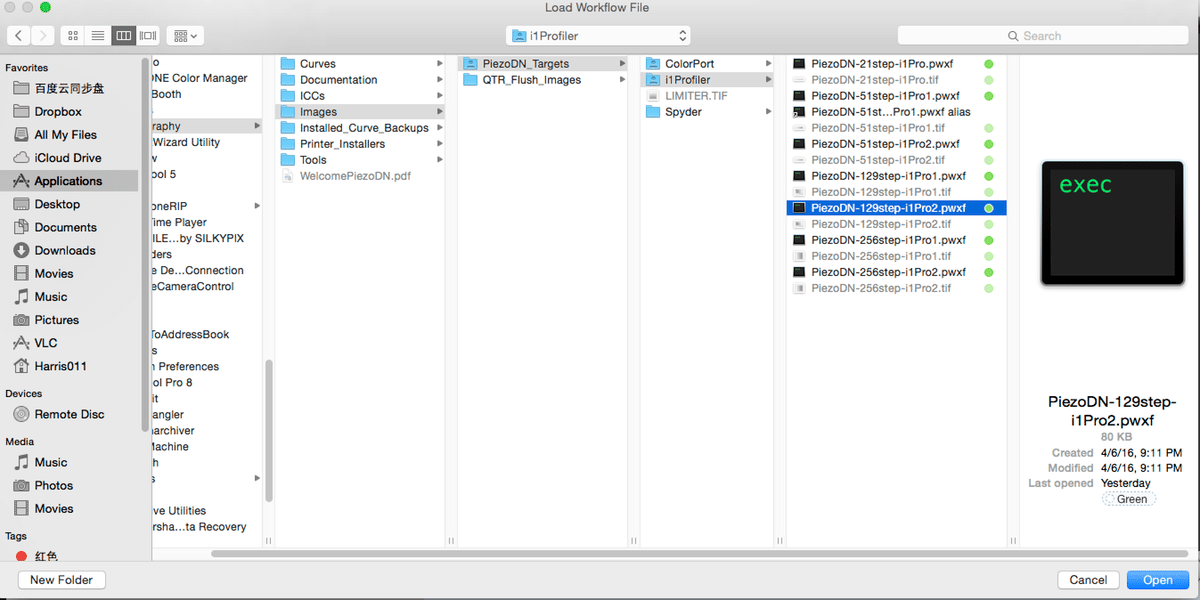The width and height of the screenshot is (1200, 600).
Task: Open the Spyder folder
Action: 683,112
